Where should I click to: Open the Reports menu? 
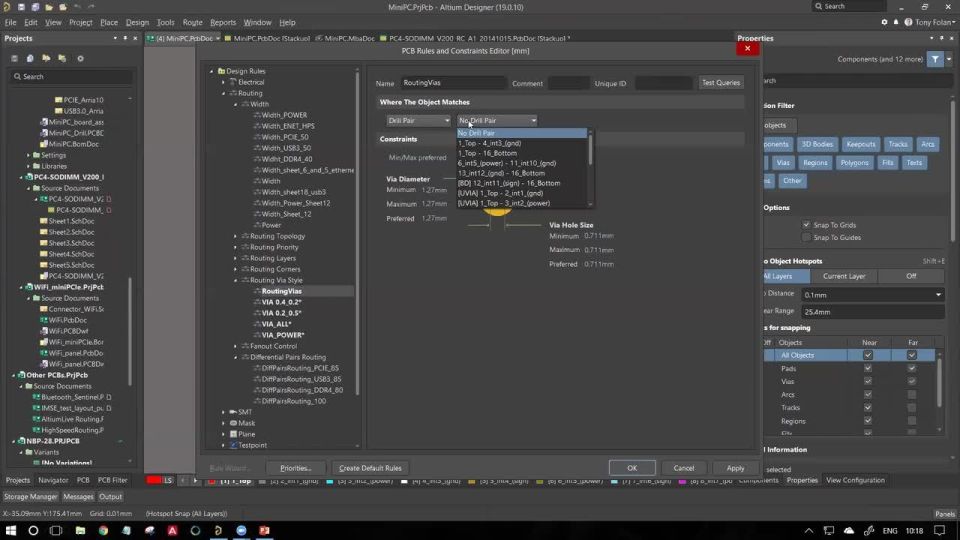(x=223, y=22)
